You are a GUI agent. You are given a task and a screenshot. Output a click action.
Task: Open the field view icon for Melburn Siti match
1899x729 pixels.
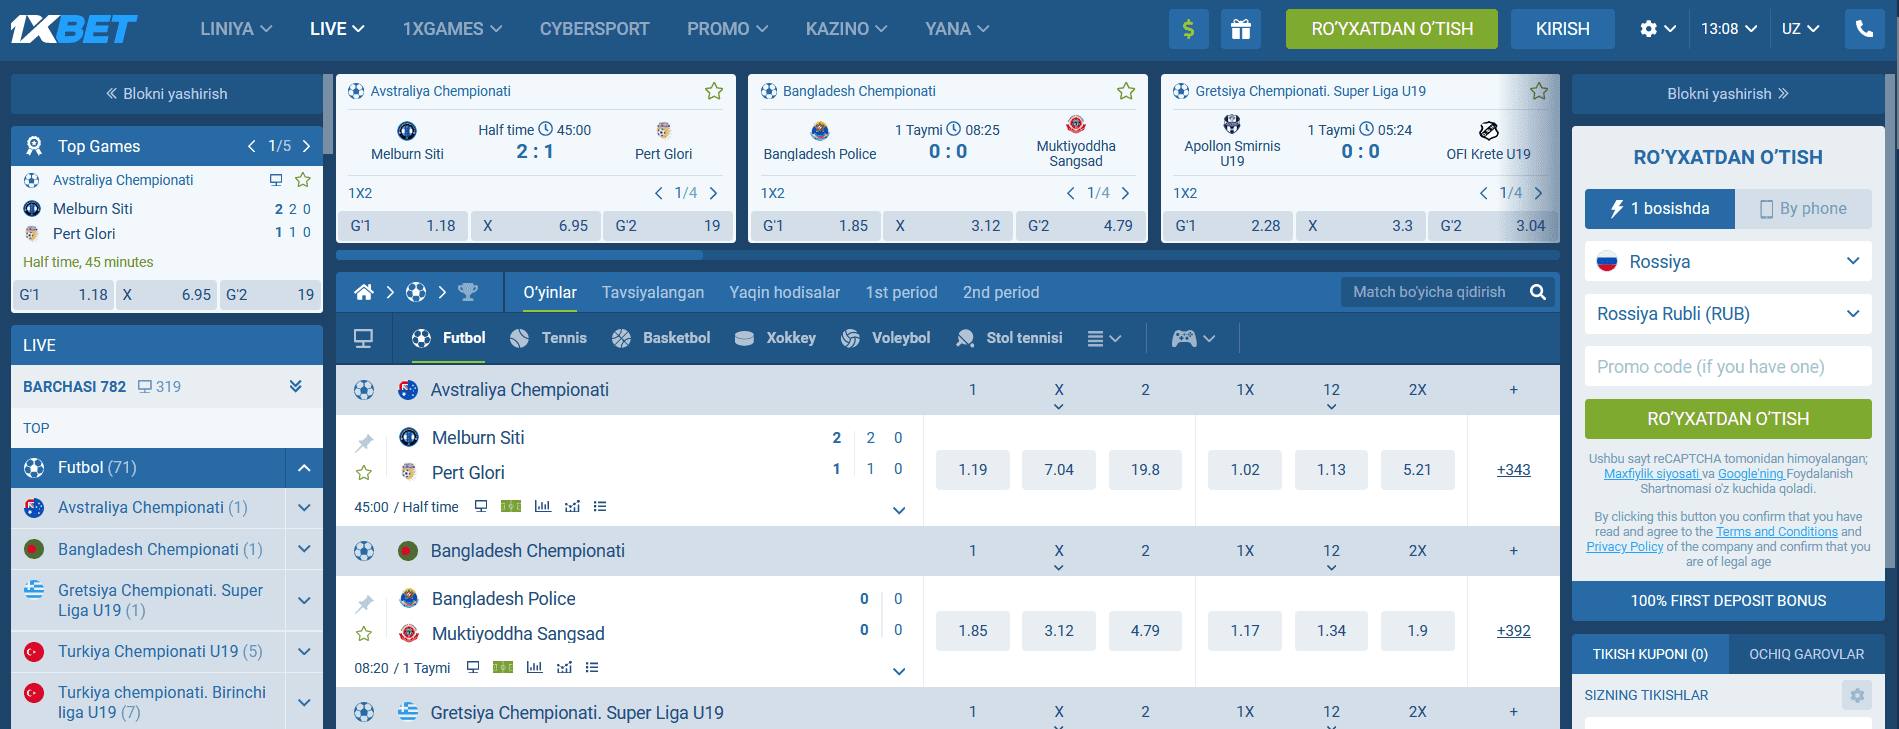pos(511,506)
